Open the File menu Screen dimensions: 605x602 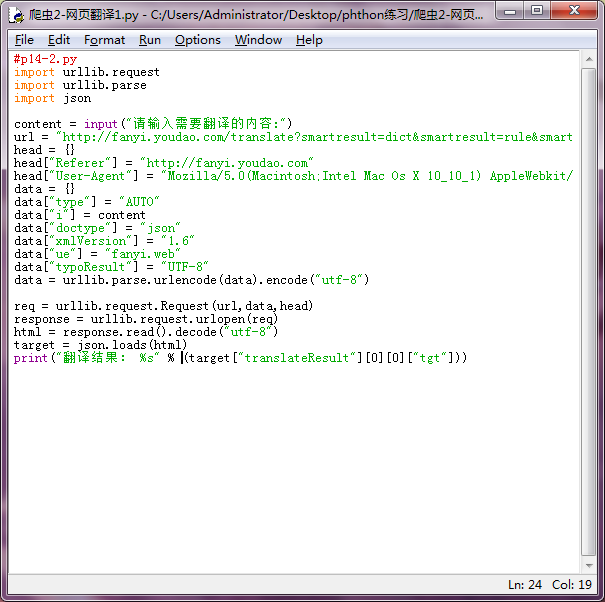point(24,40)
